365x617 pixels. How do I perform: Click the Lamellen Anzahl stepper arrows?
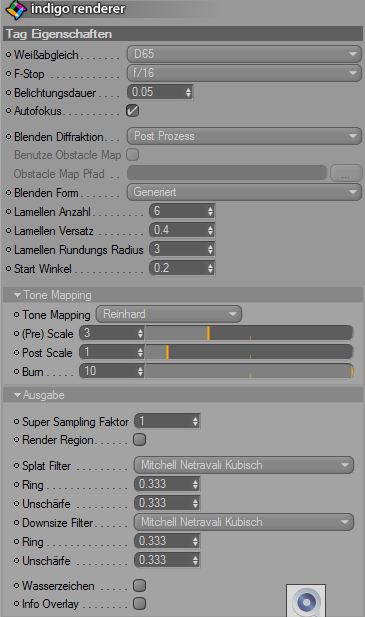coord(210,211)
